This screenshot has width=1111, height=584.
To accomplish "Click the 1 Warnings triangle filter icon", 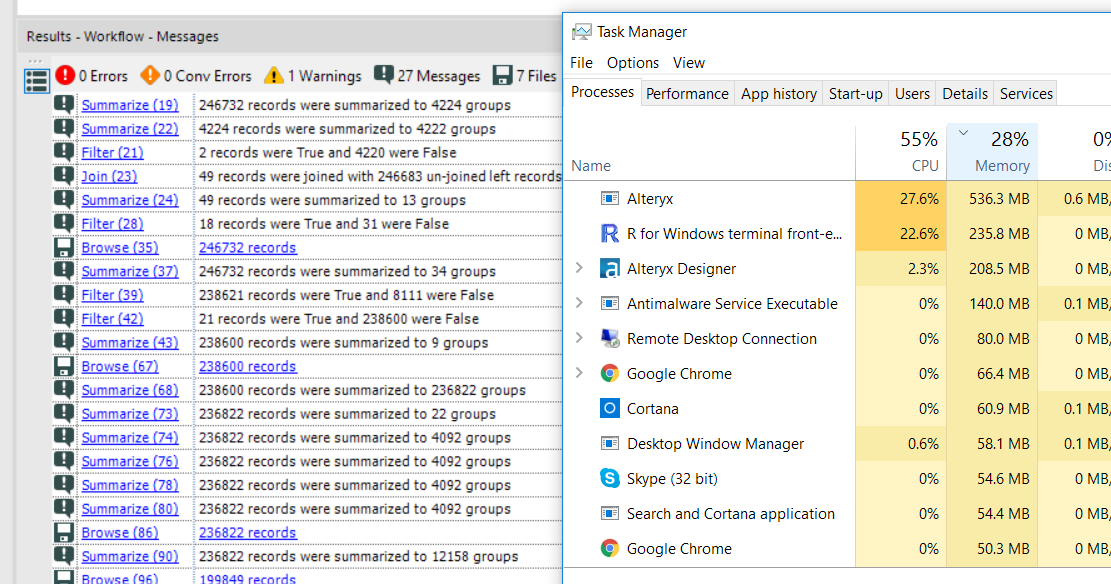I will click(x=273, y=74).
